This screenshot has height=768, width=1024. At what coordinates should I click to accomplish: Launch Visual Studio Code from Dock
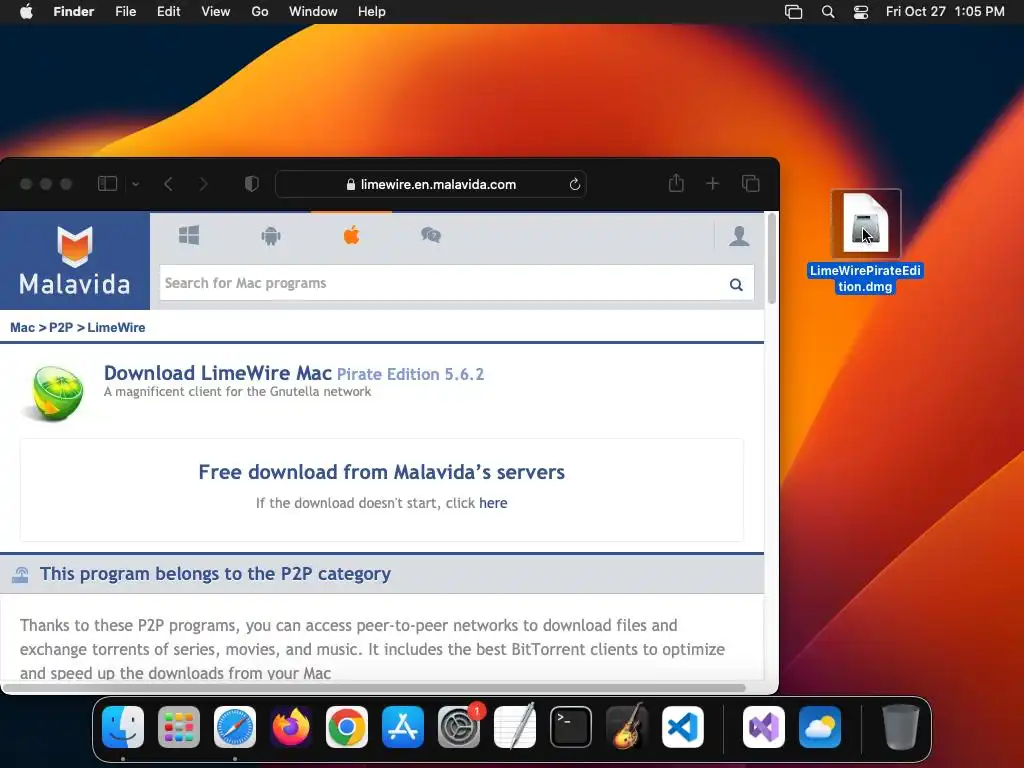pos(683,727)
